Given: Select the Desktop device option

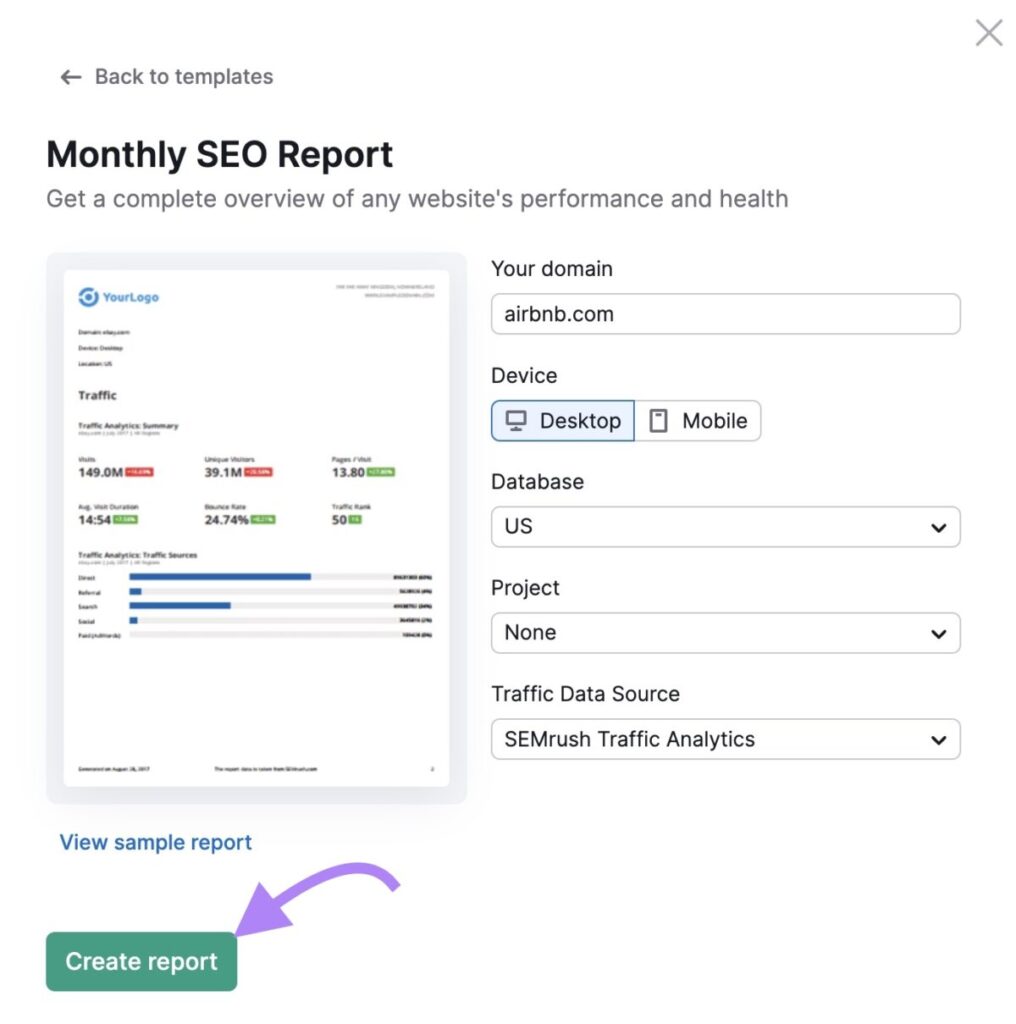Looking at the screenshot, I should 563,421.
